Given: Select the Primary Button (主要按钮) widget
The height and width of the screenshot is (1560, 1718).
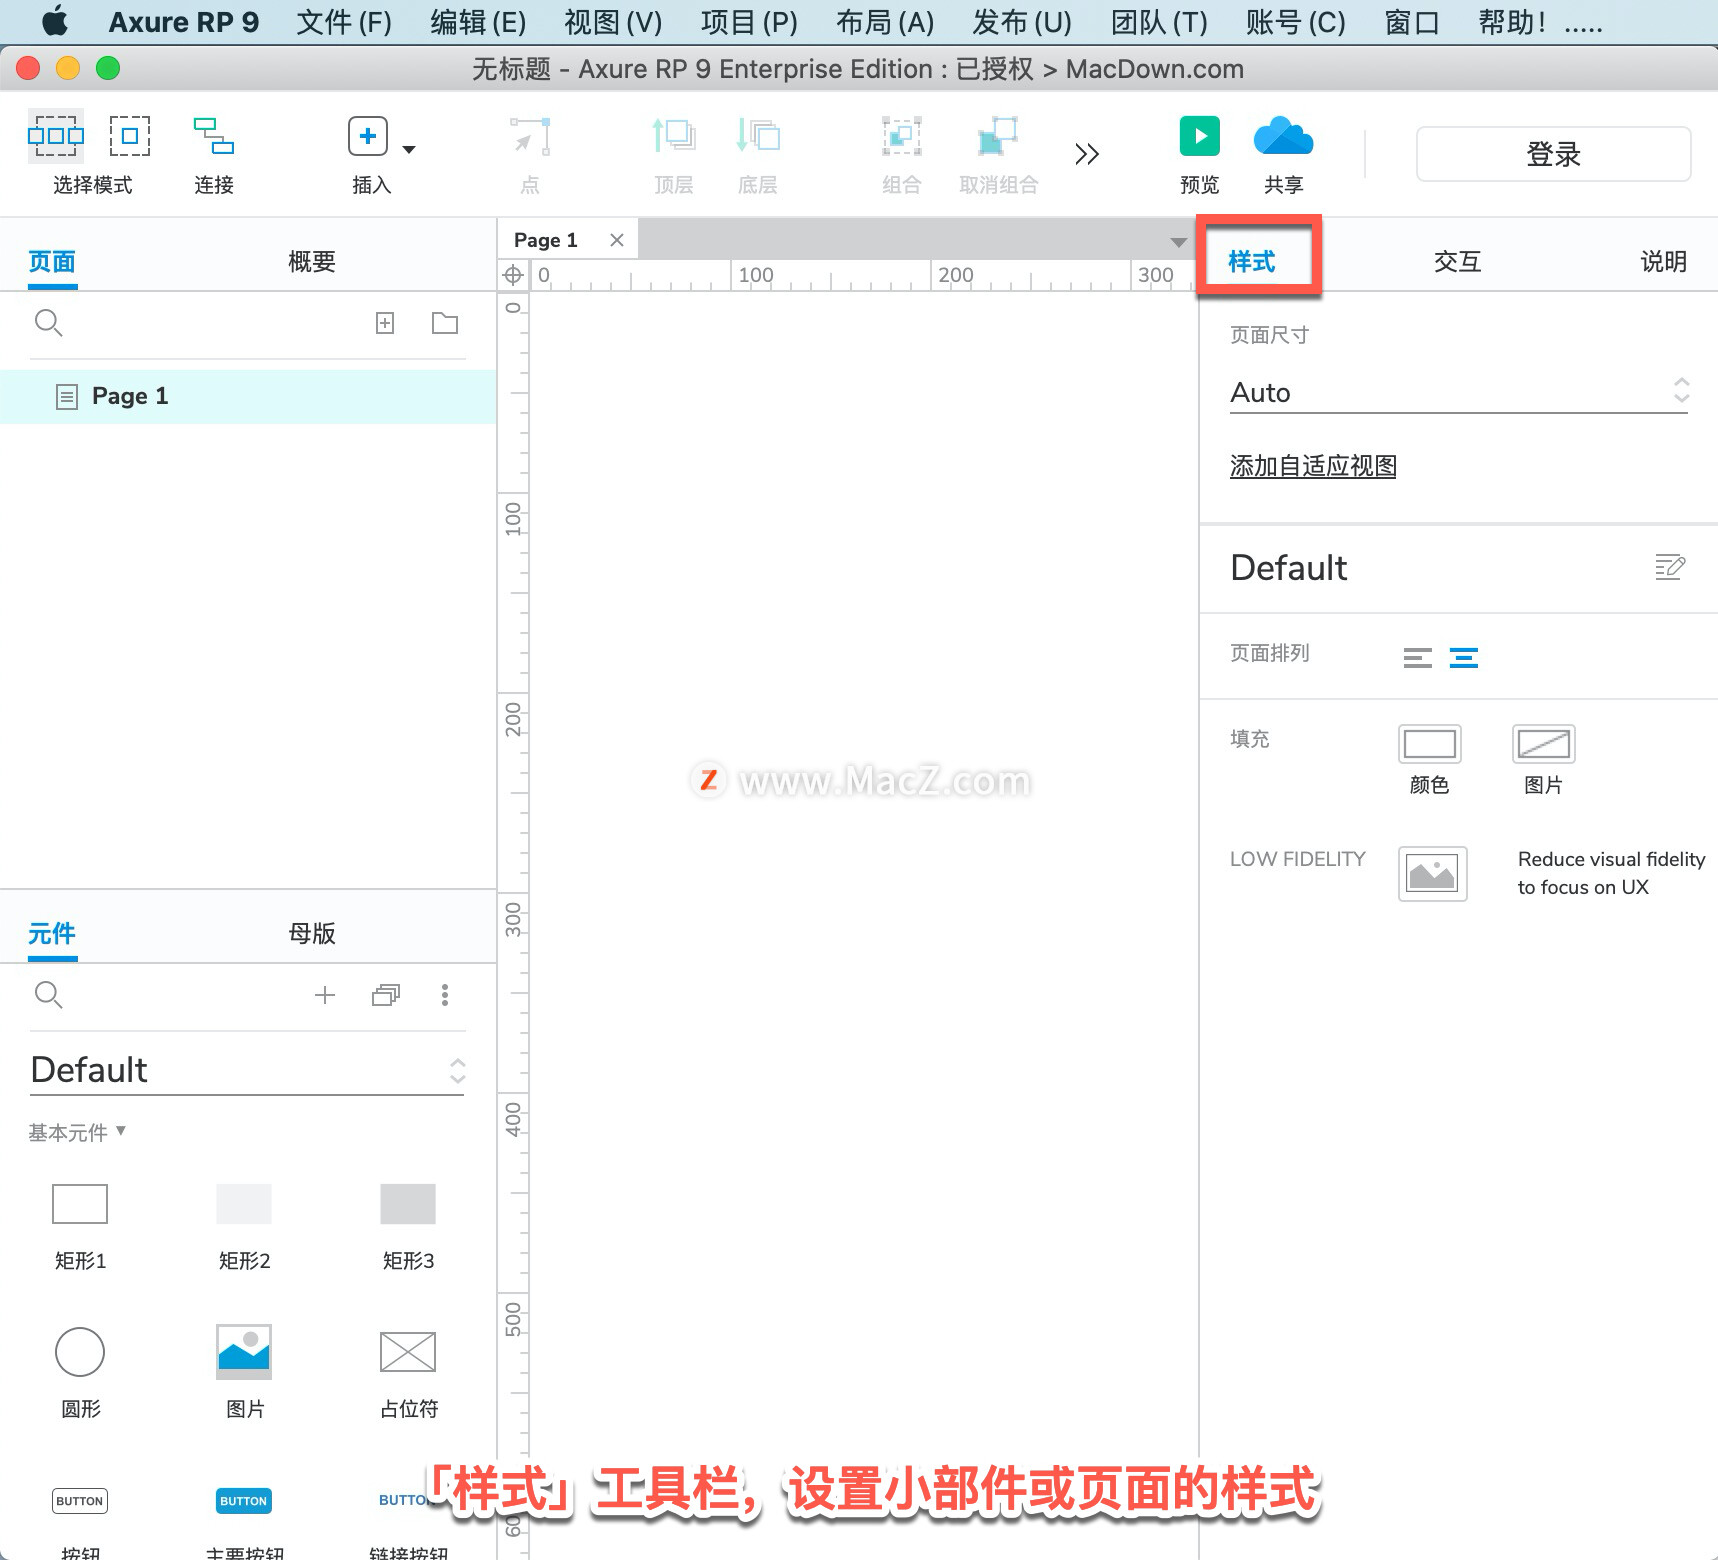Looking at the screenshot, I should 244,1501.
